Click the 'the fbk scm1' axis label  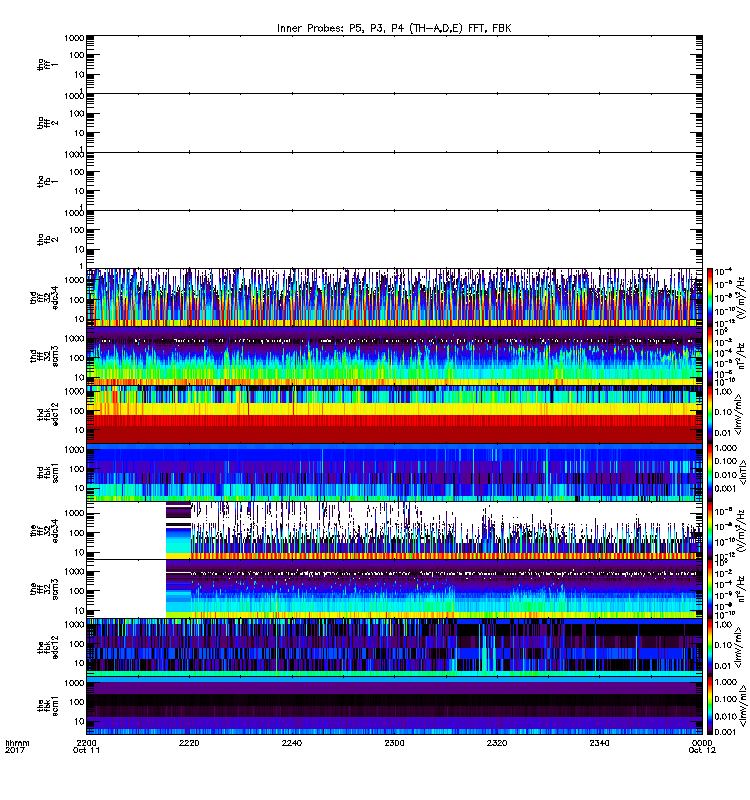(47, 707)
